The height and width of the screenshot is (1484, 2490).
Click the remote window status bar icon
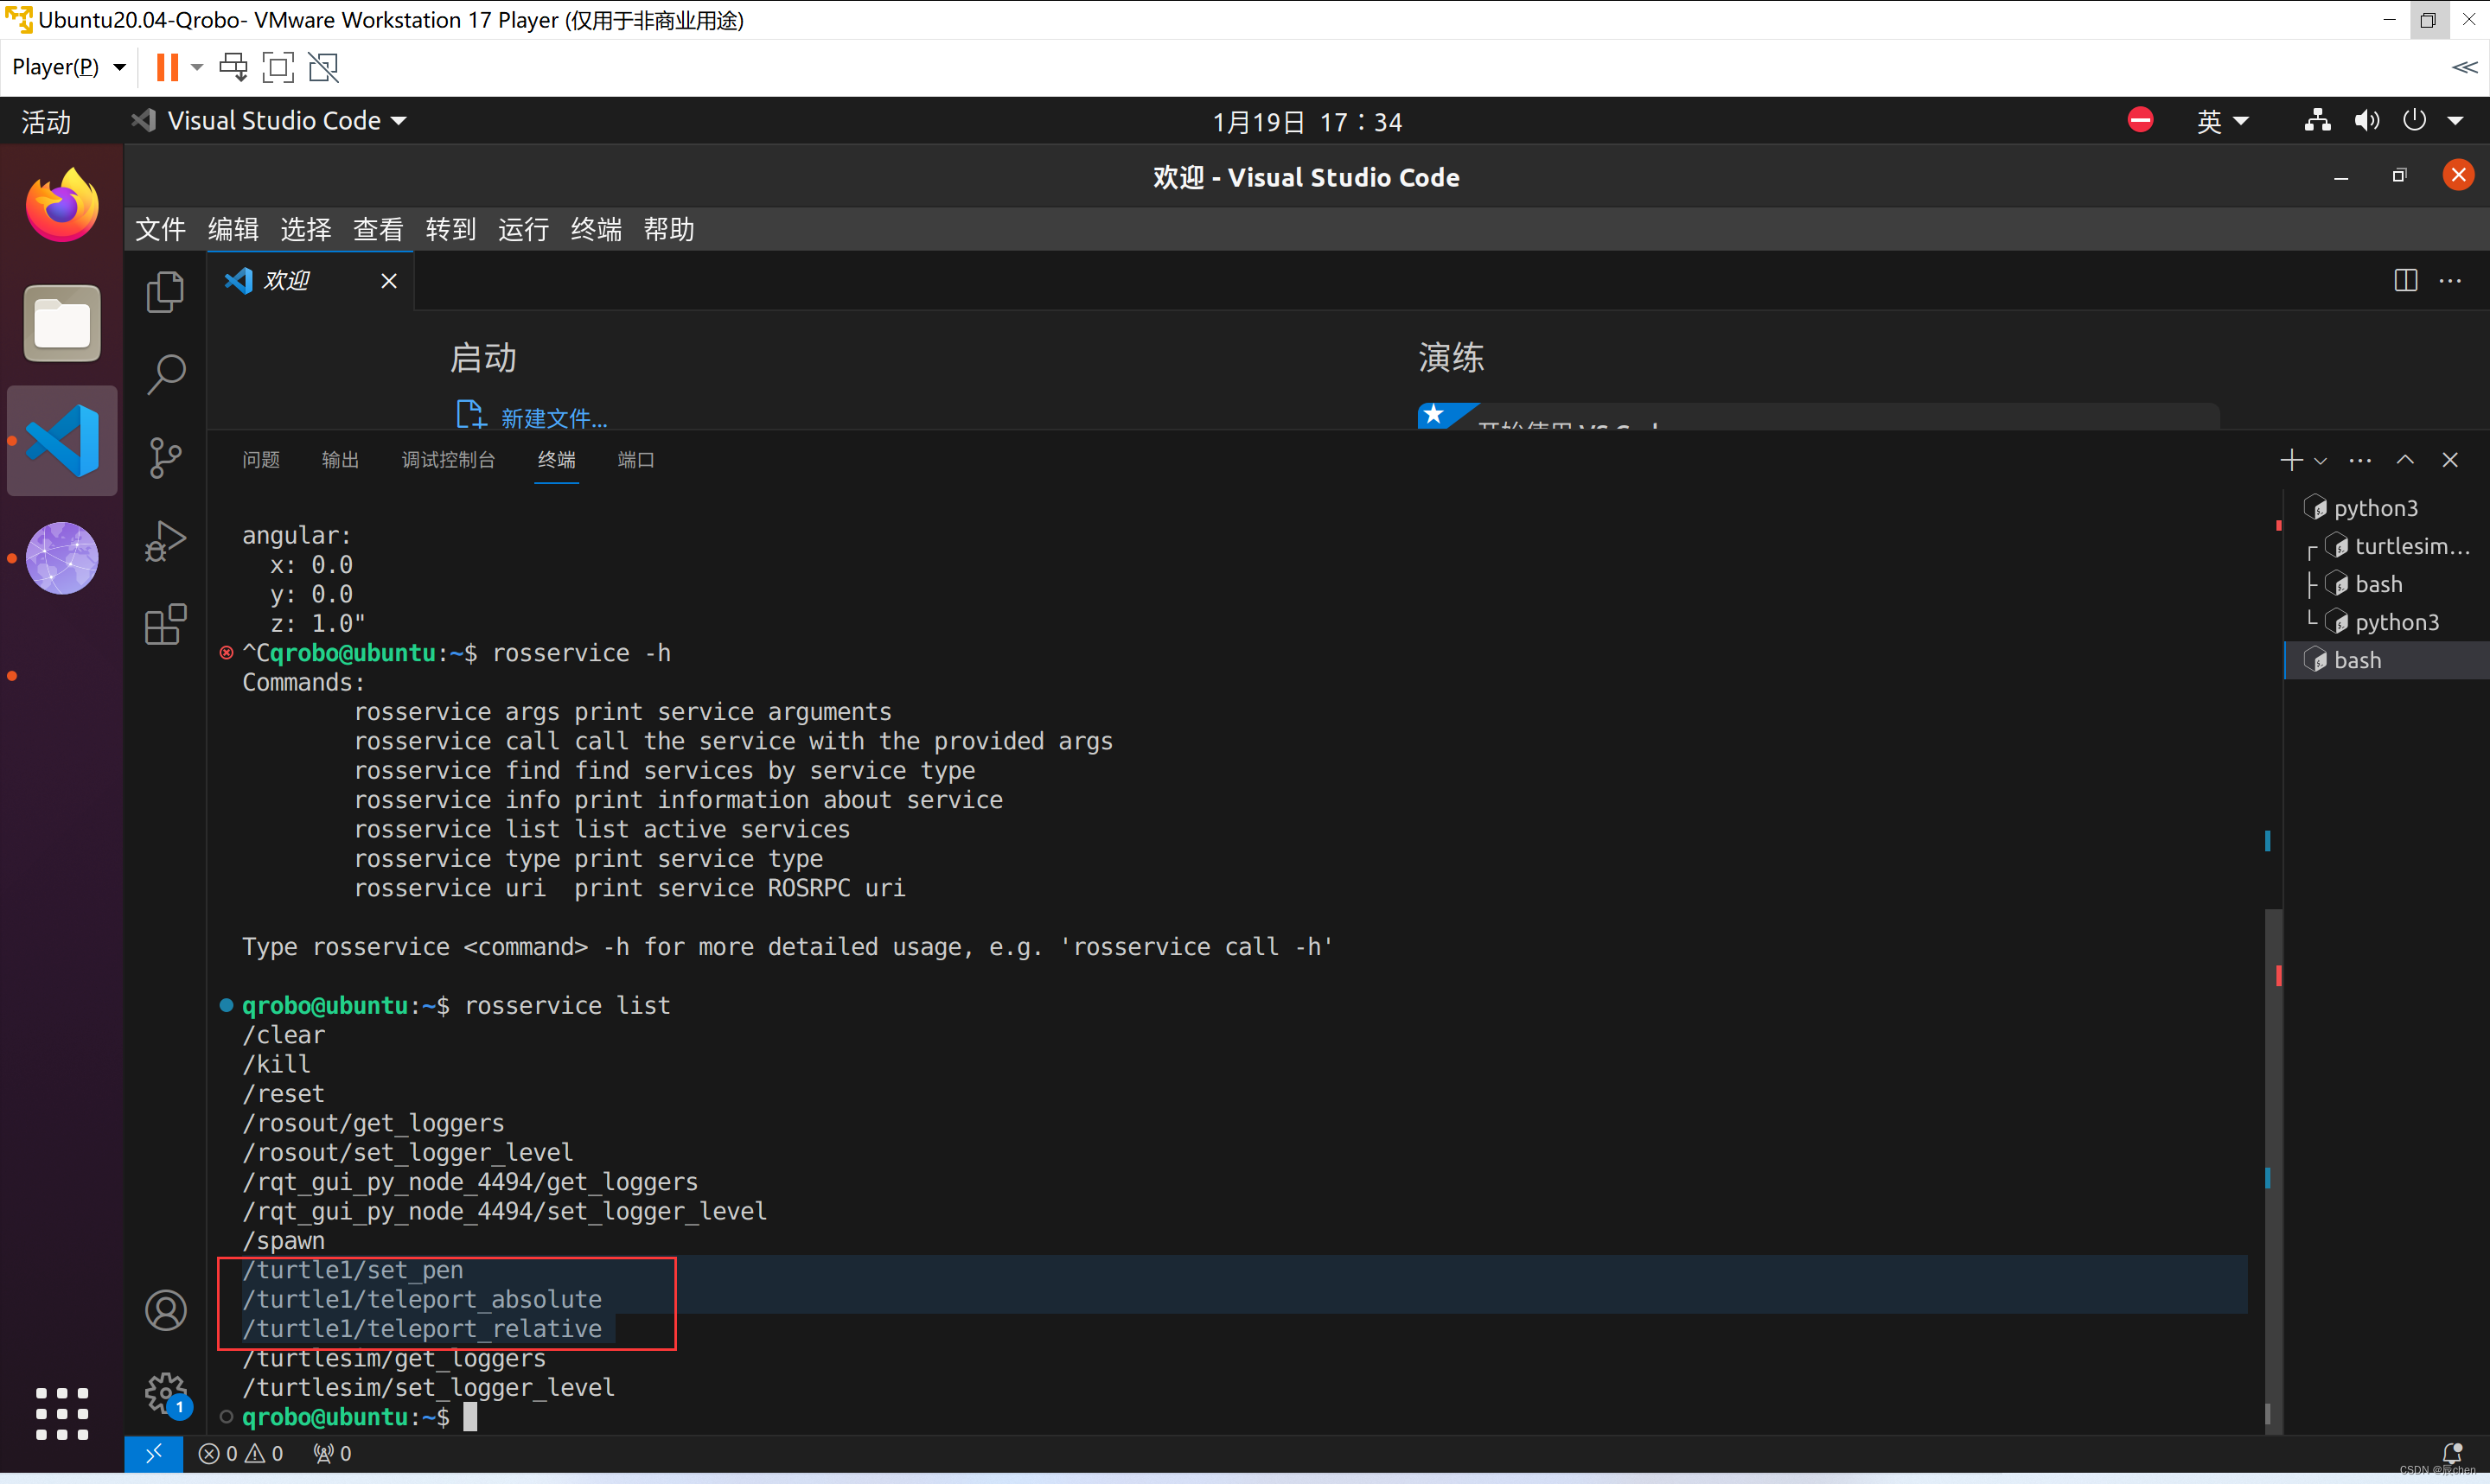click(x=154, y=1453)
